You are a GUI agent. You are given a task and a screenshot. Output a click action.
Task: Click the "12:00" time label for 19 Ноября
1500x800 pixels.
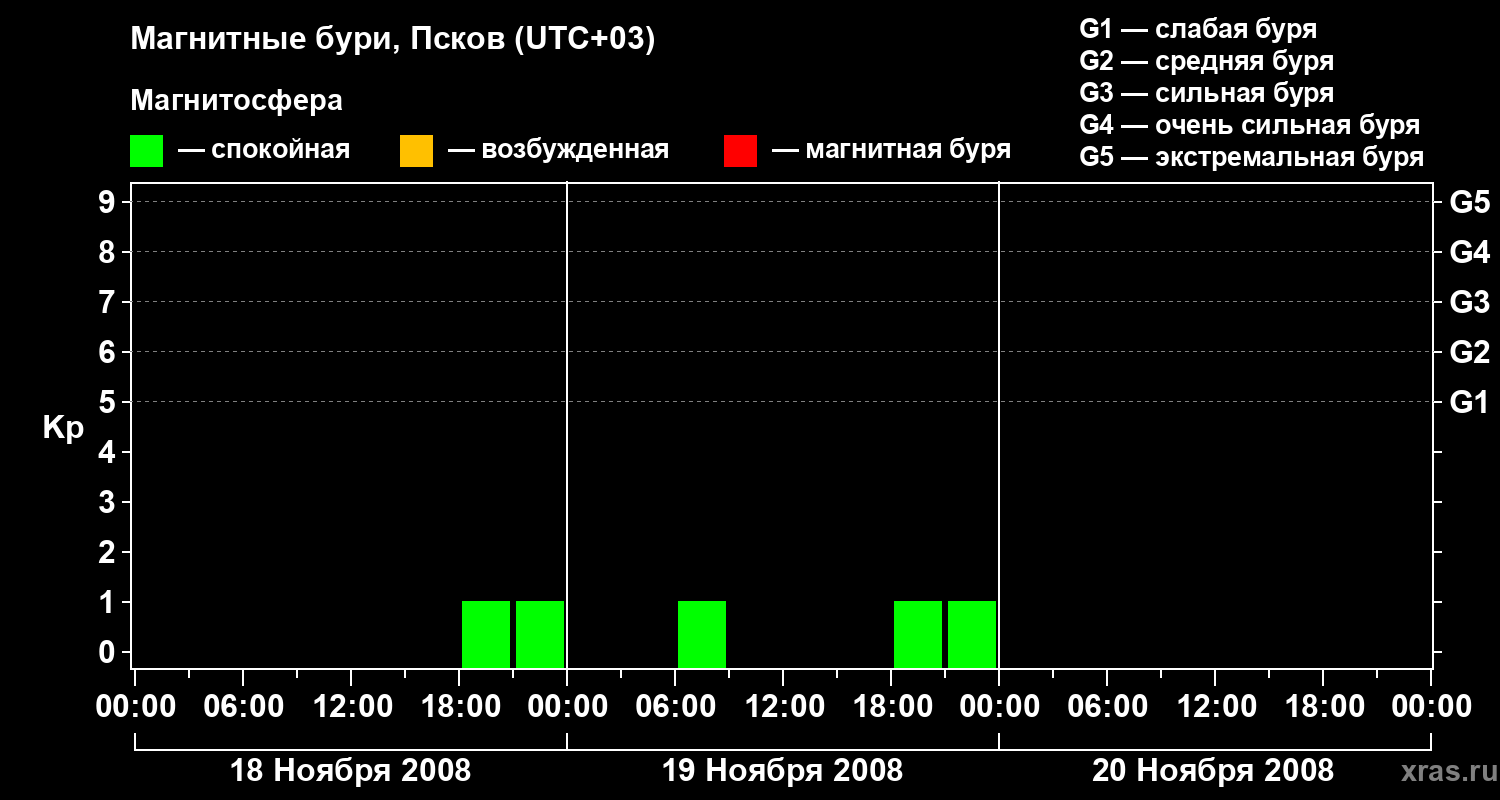coord(783,706)
